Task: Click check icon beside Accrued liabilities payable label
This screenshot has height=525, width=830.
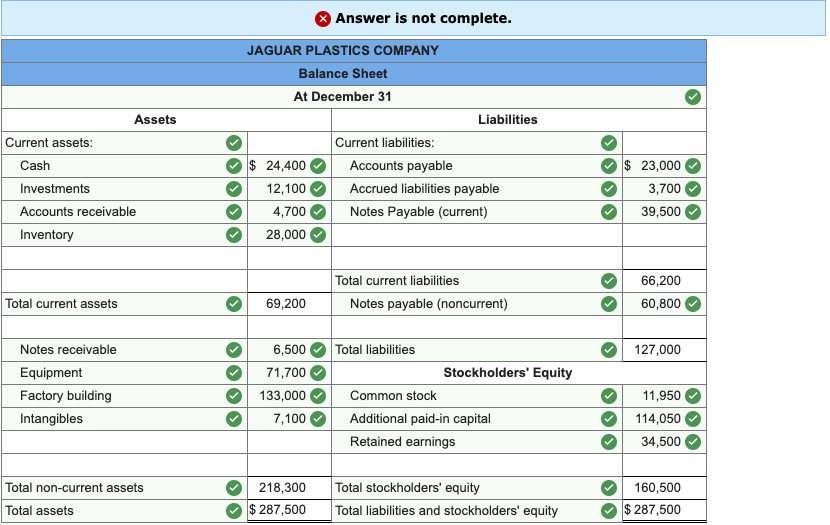Action: point(609,188)
